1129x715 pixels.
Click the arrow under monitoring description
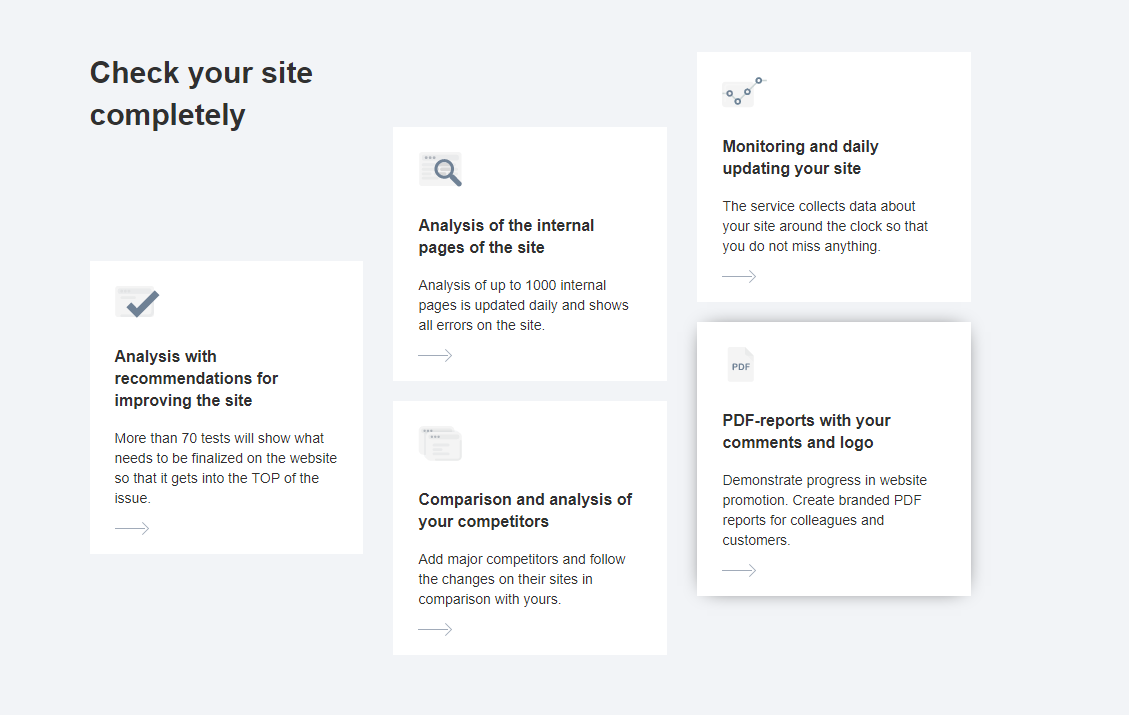[739, 276]
